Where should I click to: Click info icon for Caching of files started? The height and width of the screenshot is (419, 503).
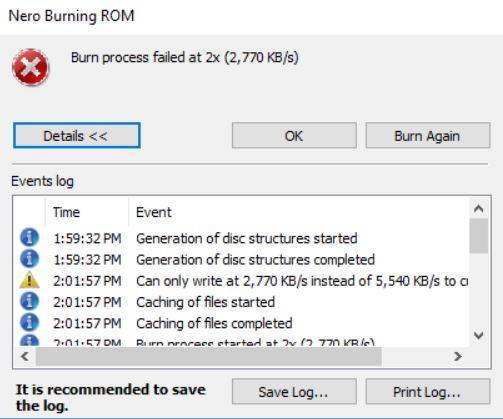pyautogui.click(x=29, y=301)
